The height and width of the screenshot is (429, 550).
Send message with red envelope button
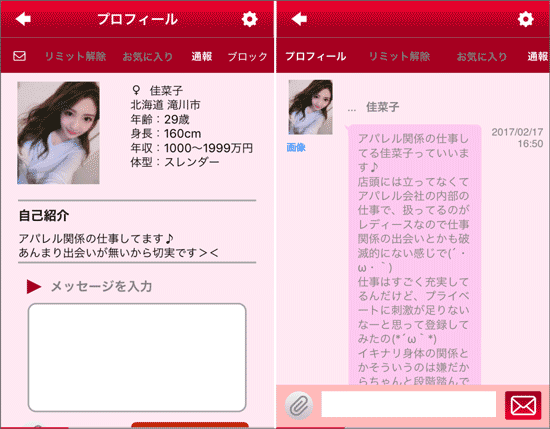point(523,405)
